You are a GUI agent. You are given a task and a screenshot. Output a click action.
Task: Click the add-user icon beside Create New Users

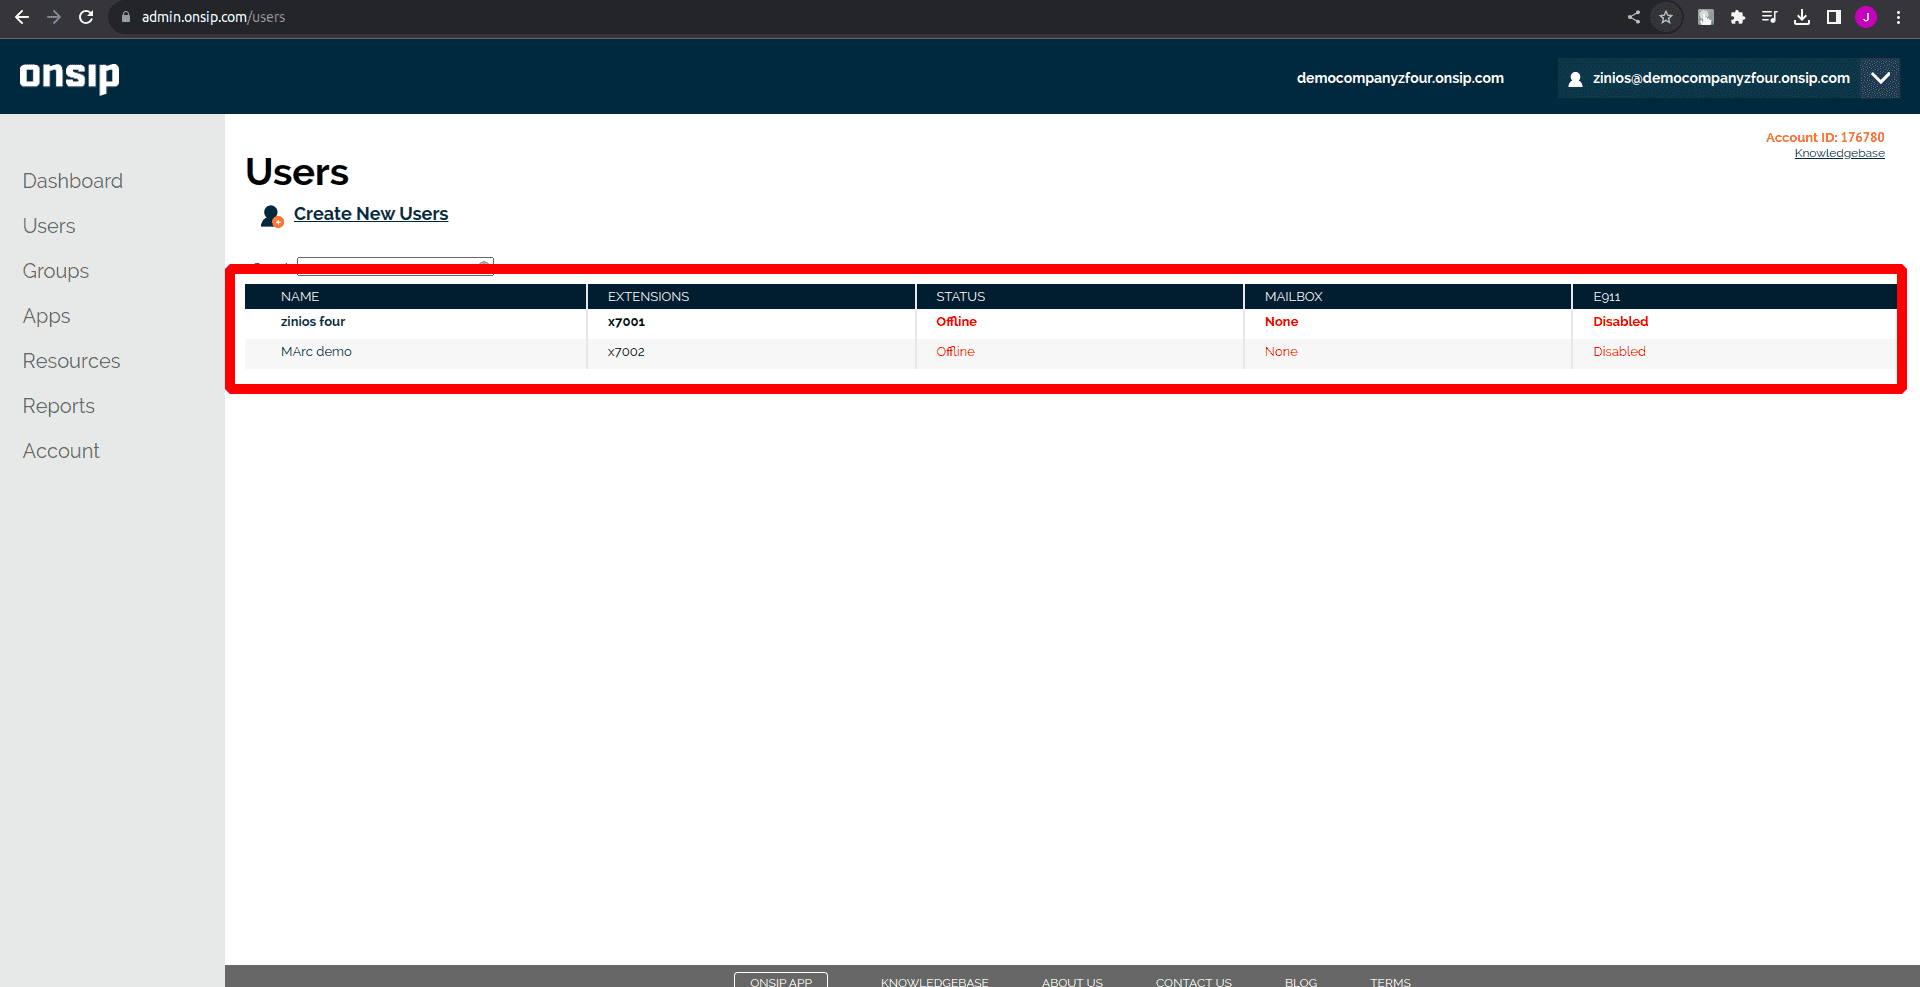click(272, 216)
